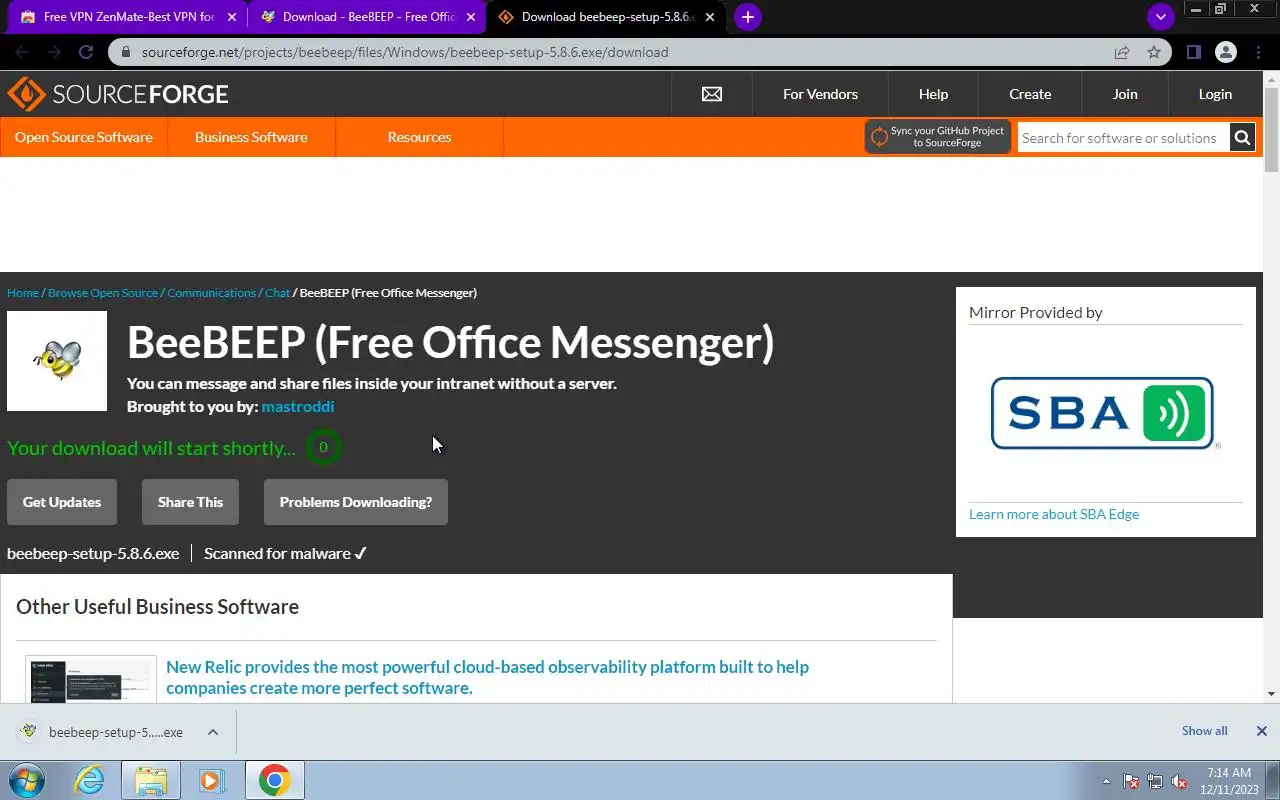Open the Open Source Software menu
The height and width of the screenshot is (800, 1280).
point(84,137)
